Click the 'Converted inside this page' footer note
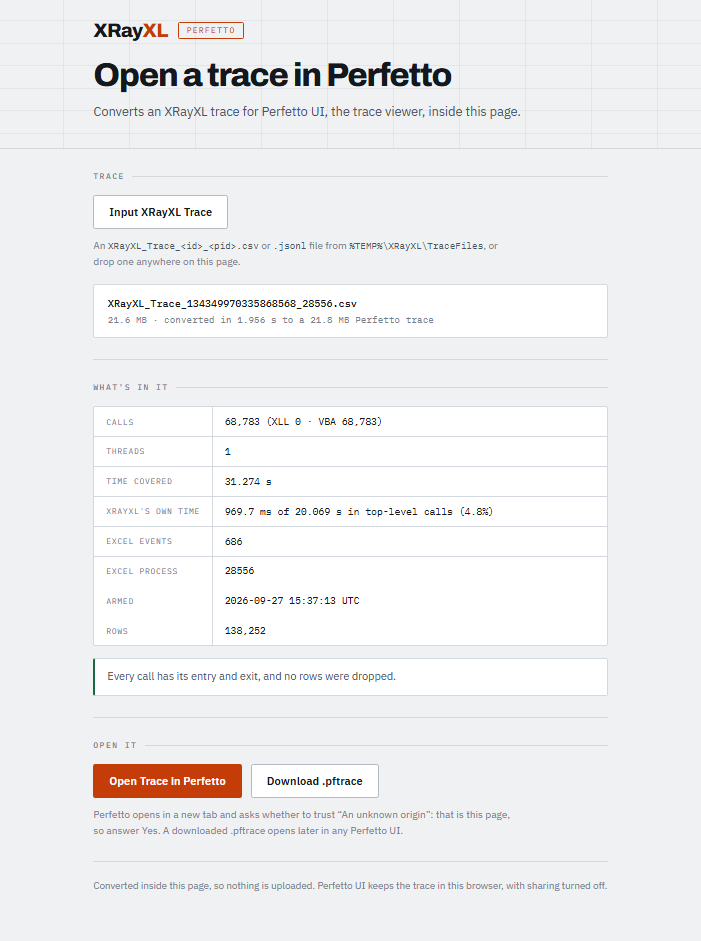This screenshot has height=941, width=701. pyautogui.click(x=350, y=886)
